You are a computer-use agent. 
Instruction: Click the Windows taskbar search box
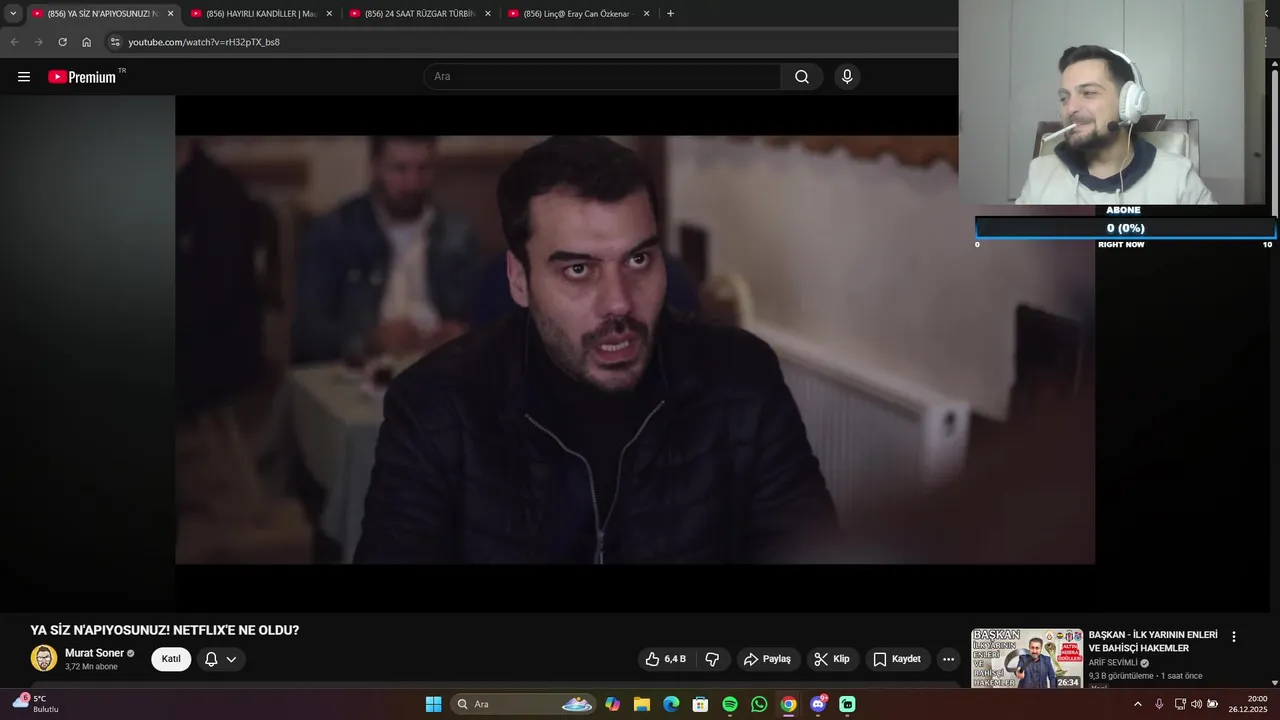pos(523,704)
